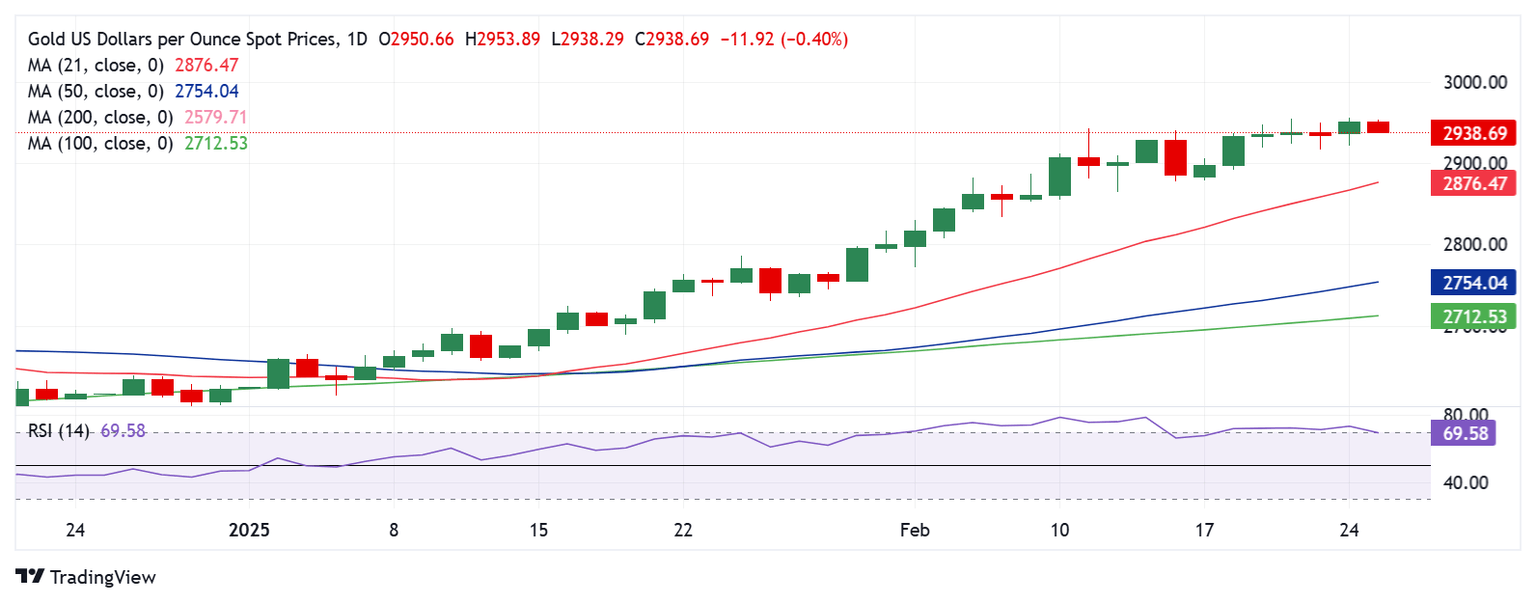Click the red 2938.69 current price label

coord(1473,133)
